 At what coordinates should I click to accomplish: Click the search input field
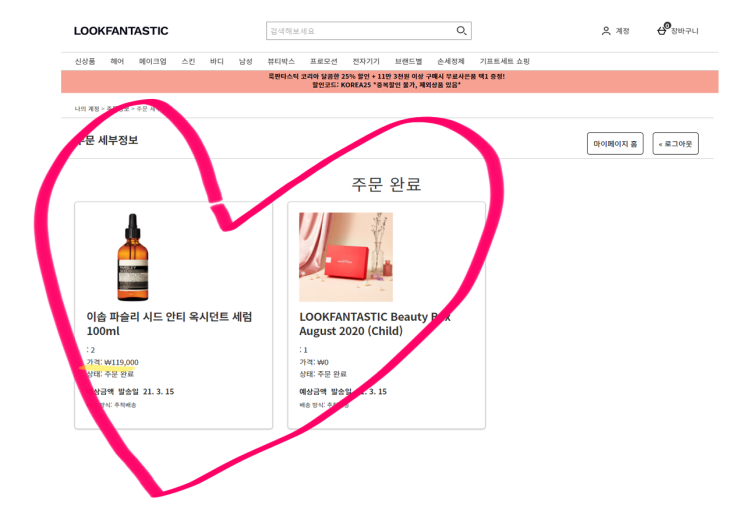coord(369,31)
